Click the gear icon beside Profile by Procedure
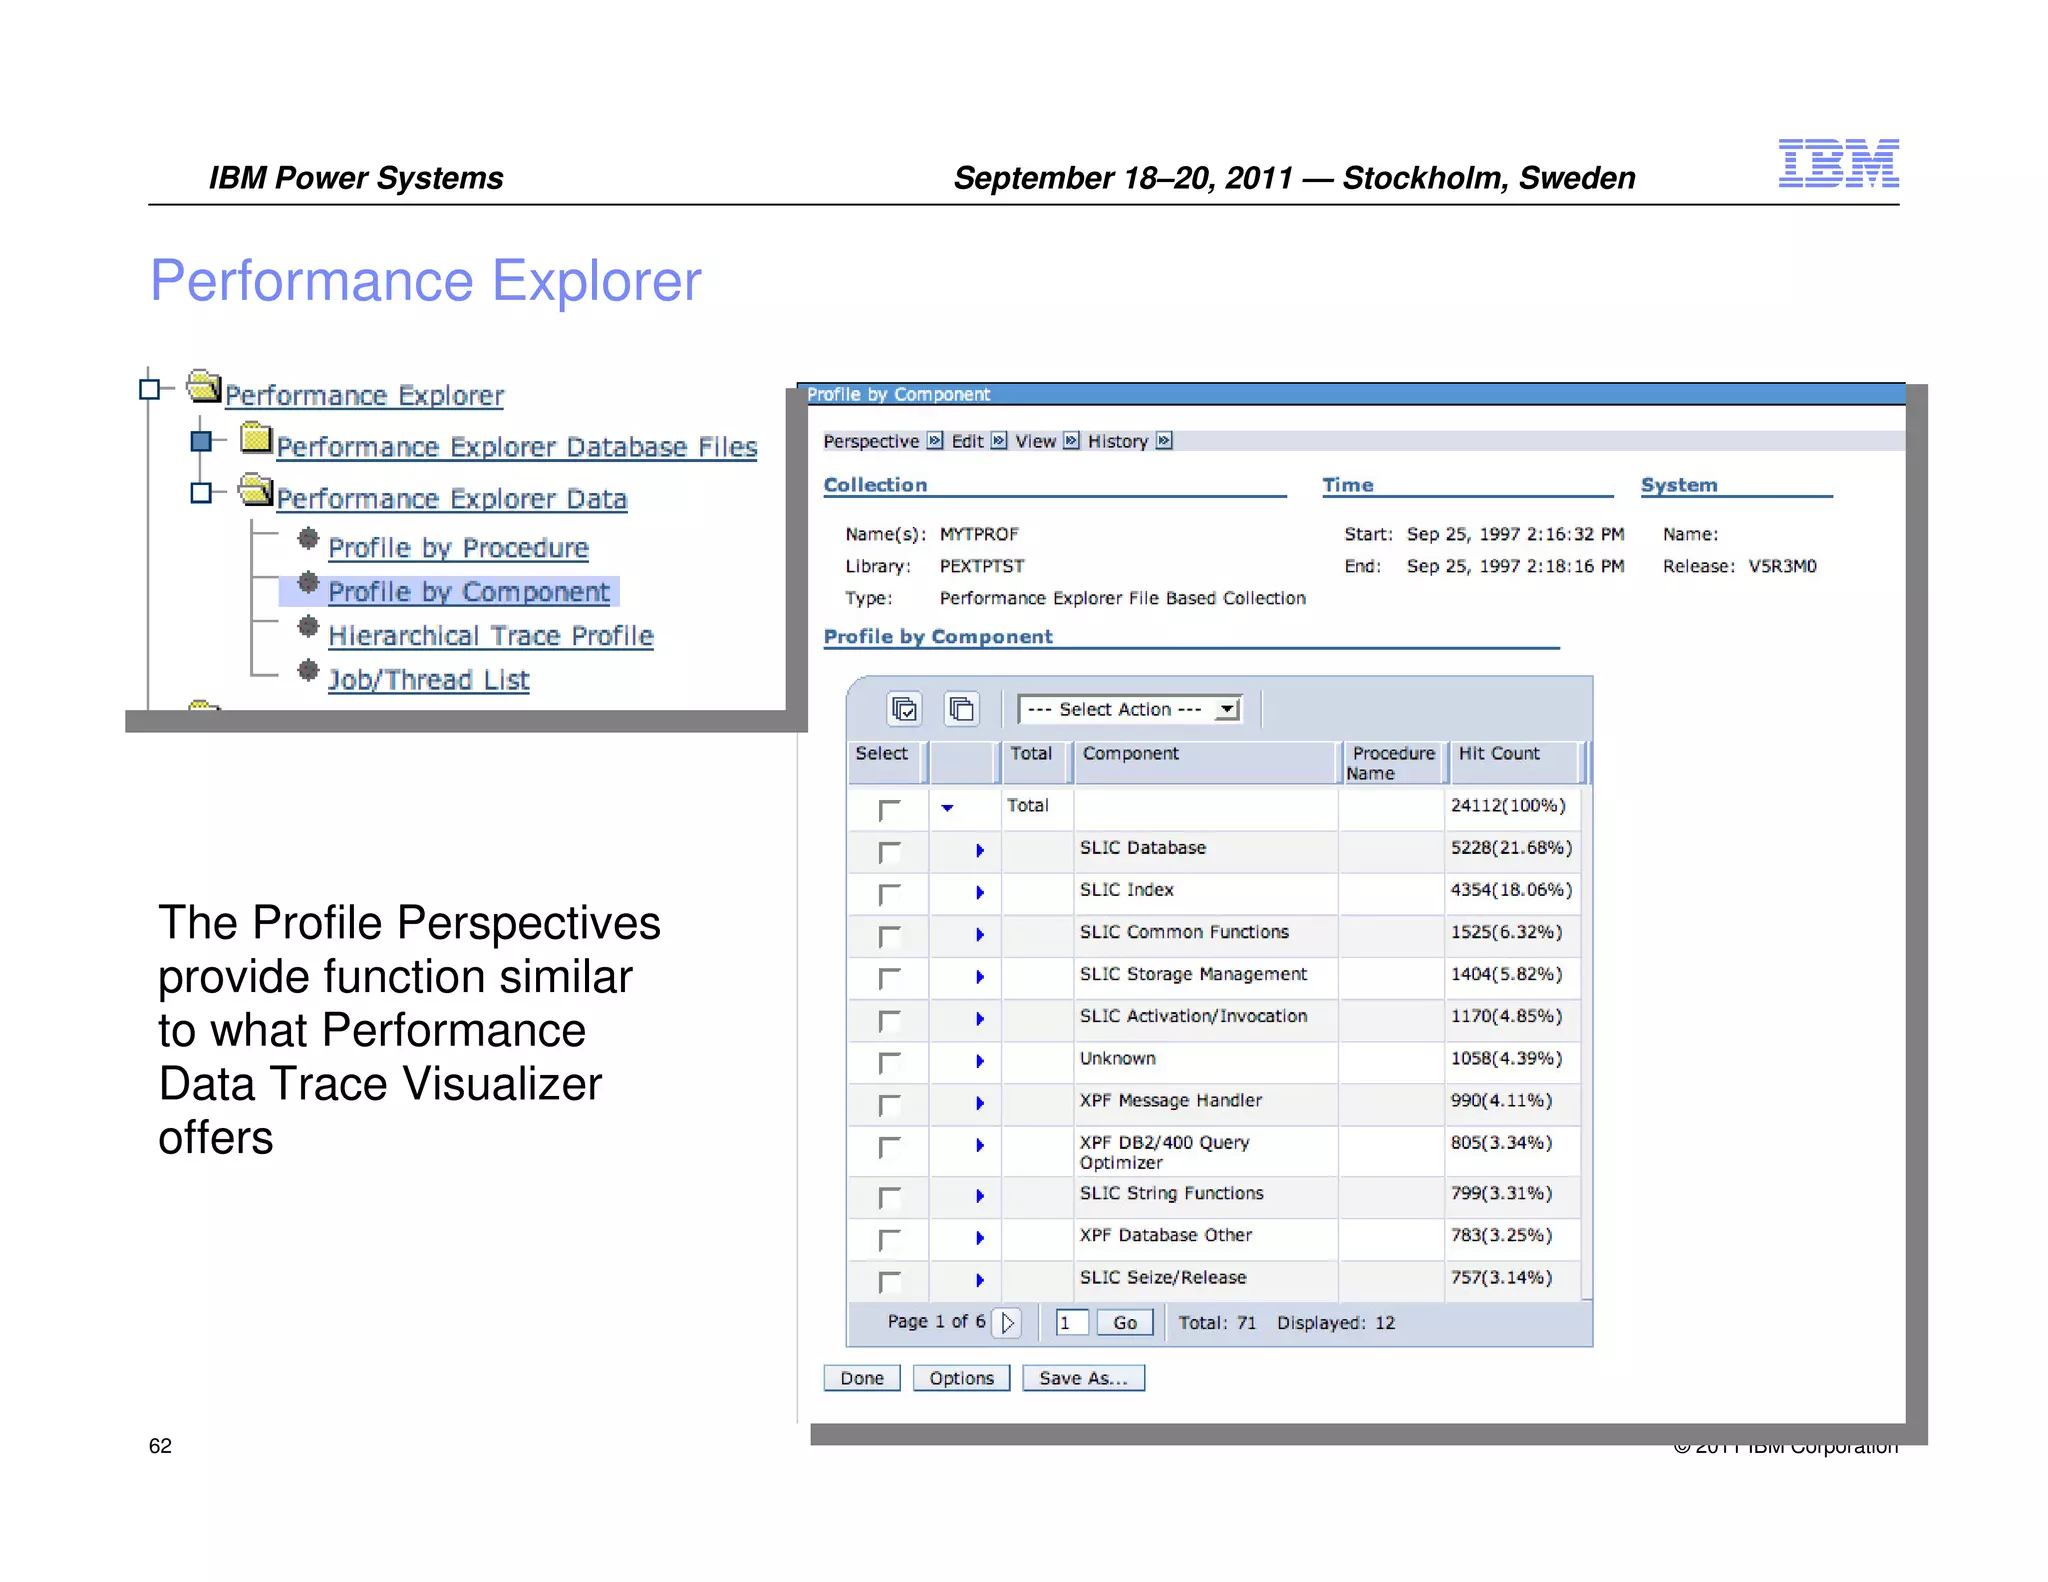Screen dimensions: 2048x1582 coord(308,539)
